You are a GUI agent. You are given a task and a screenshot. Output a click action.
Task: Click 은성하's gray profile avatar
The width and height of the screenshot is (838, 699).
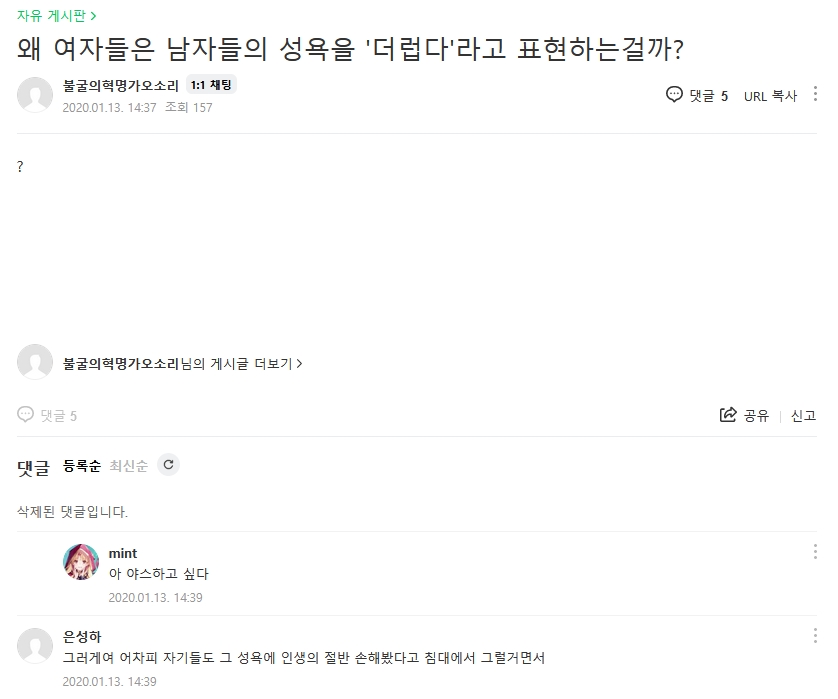35,646
